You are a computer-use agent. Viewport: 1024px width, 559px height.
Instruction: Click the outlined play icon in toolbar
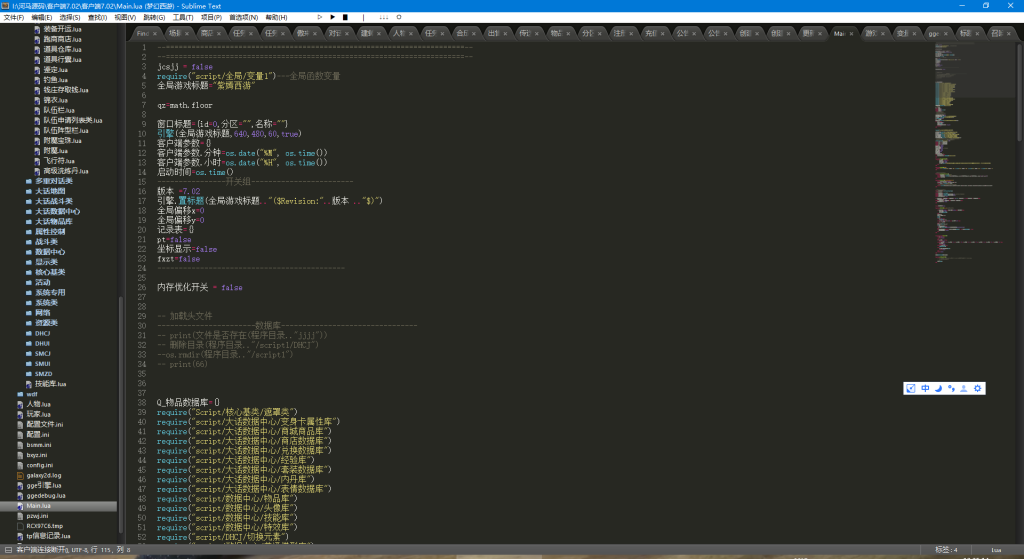click(320, 17)
